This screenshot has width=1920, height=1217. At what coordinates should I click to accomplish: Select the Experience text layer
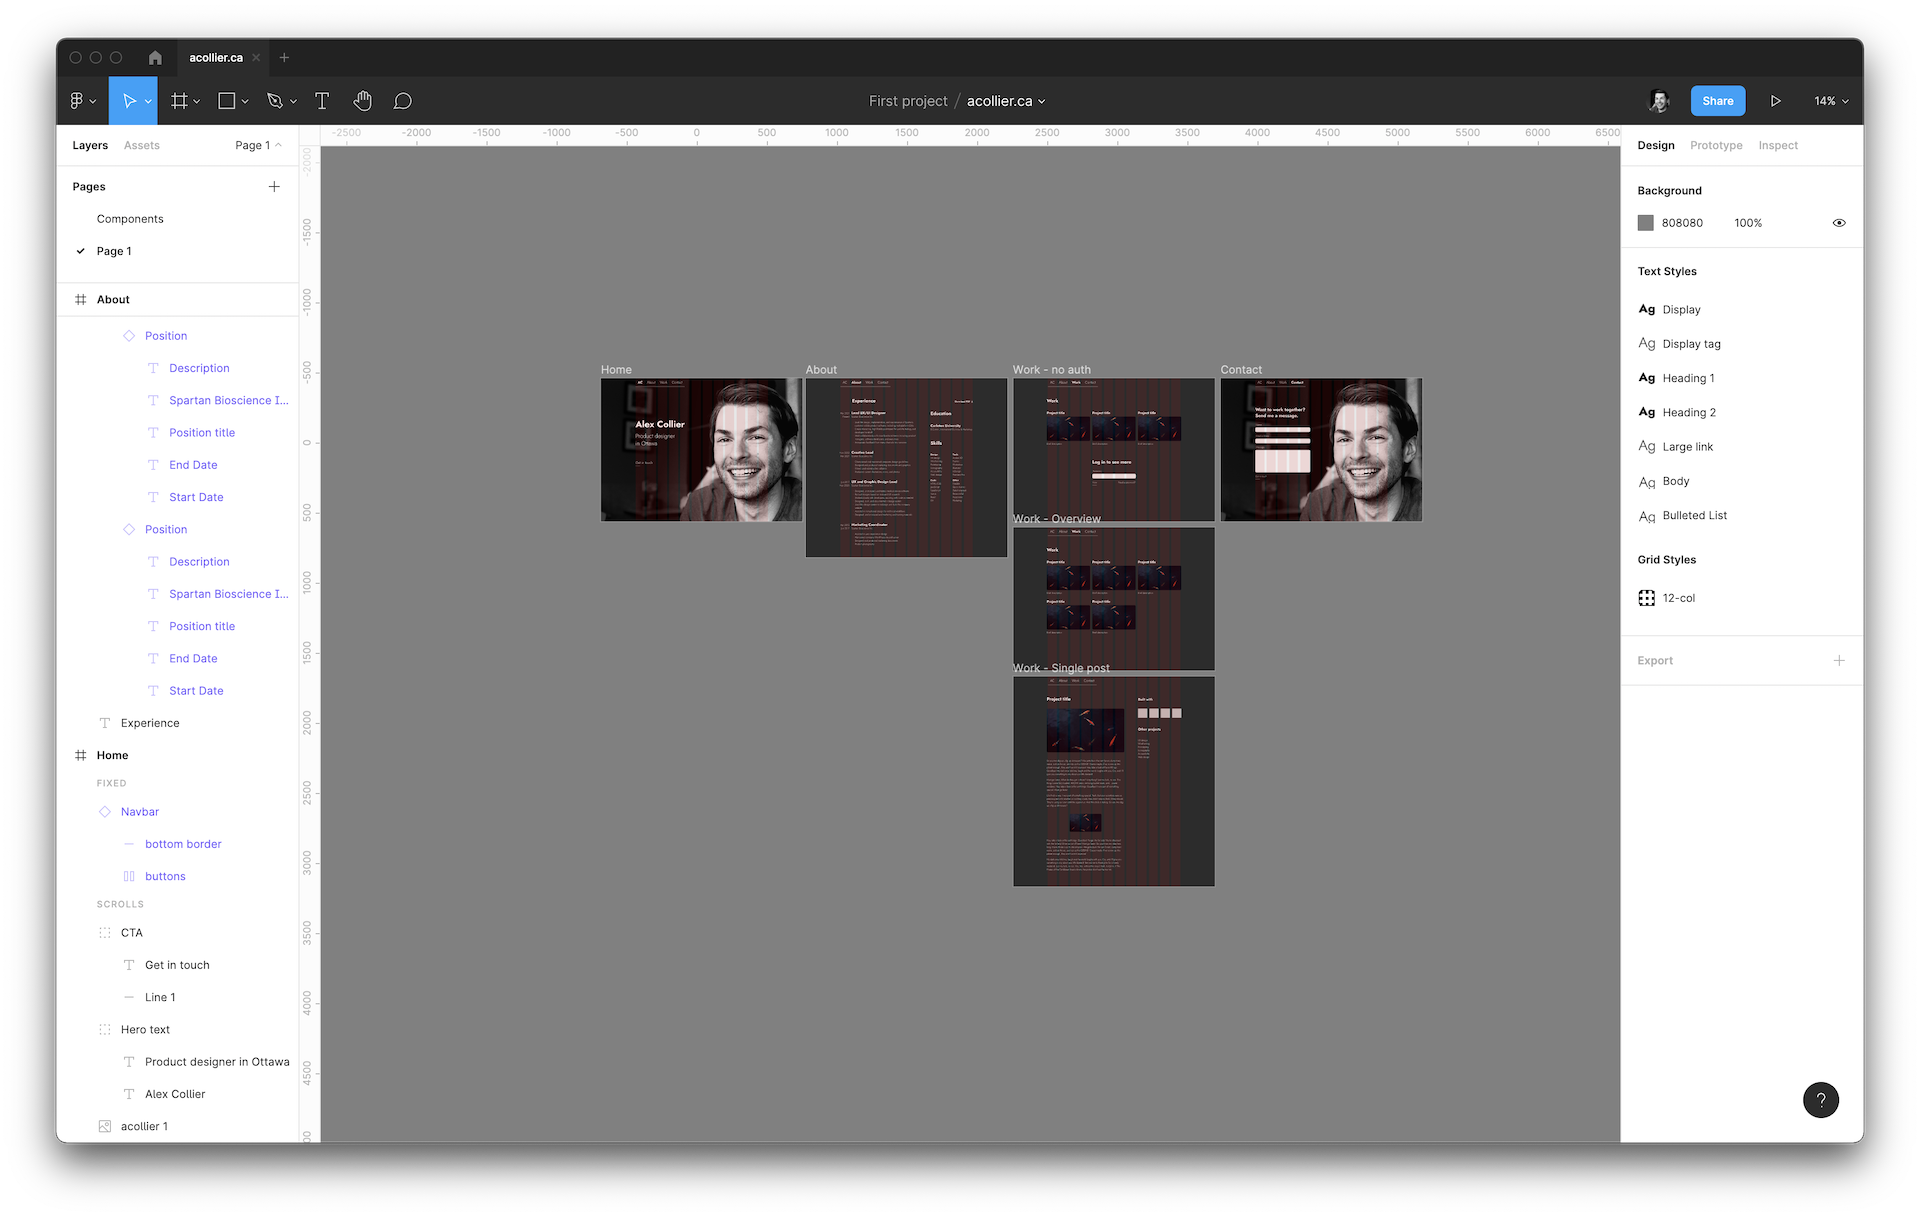[150, 722]
